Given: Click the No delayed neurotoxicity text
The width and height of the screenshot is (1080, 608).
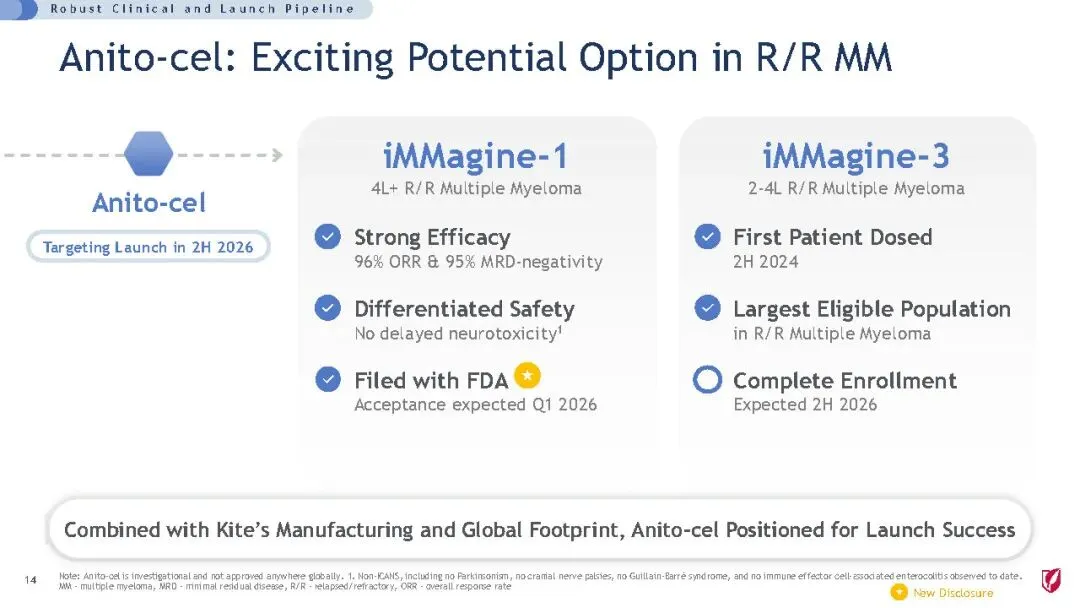Looking at the screenshot, I should tap(458, 333).
